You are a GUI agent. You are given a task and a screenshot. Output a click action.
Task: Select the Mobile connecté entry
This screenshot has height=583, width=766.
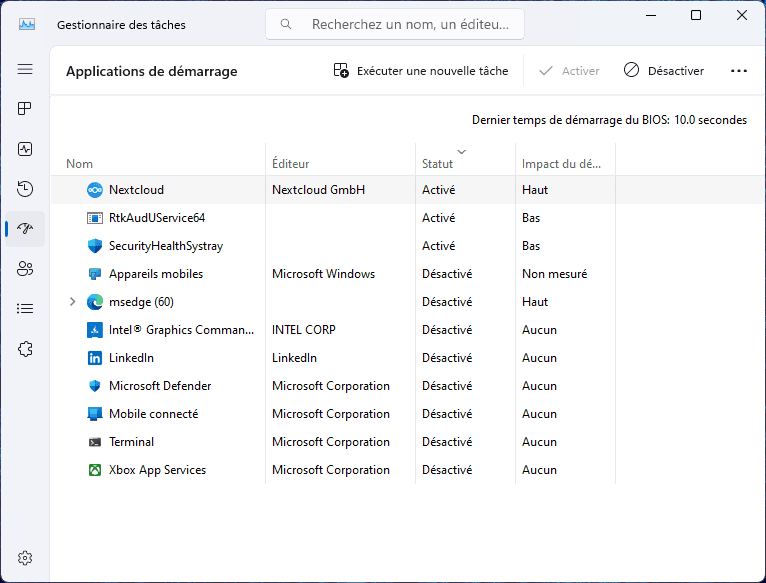tap(153, 414)
